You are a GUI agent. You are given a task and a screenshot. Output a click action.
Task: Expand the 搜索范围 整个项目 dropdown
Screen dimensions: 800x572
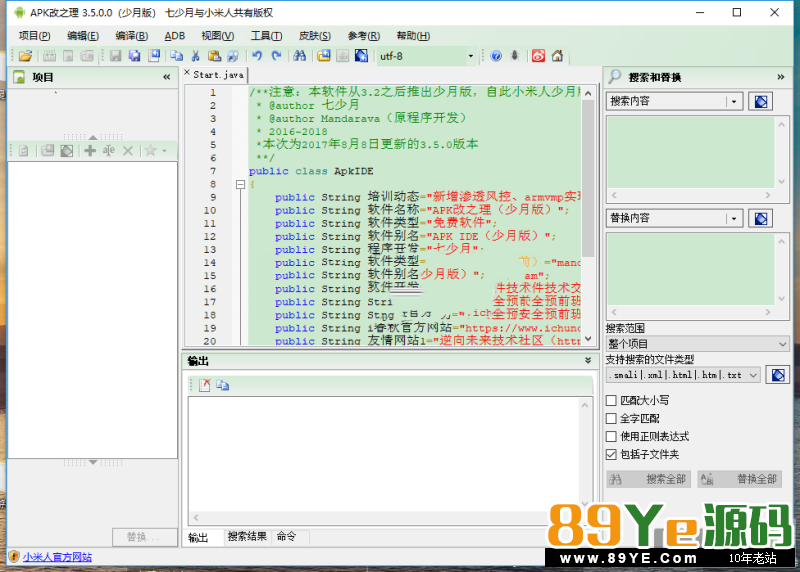pyautogui.click(x=782, y=344)
